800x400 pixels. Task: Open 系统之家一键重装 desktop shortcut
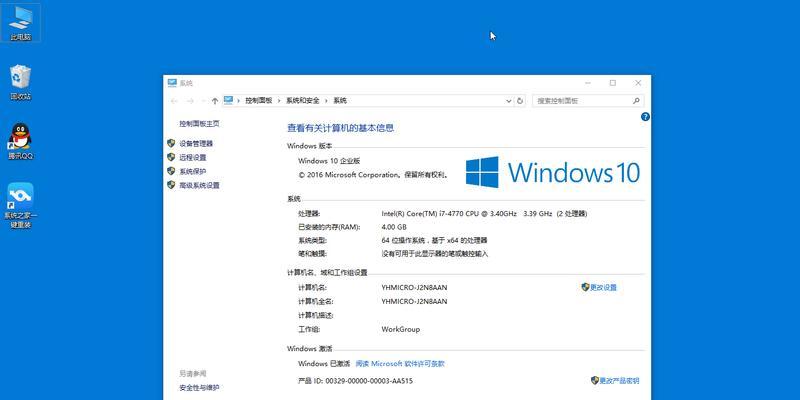click(20, 206)
